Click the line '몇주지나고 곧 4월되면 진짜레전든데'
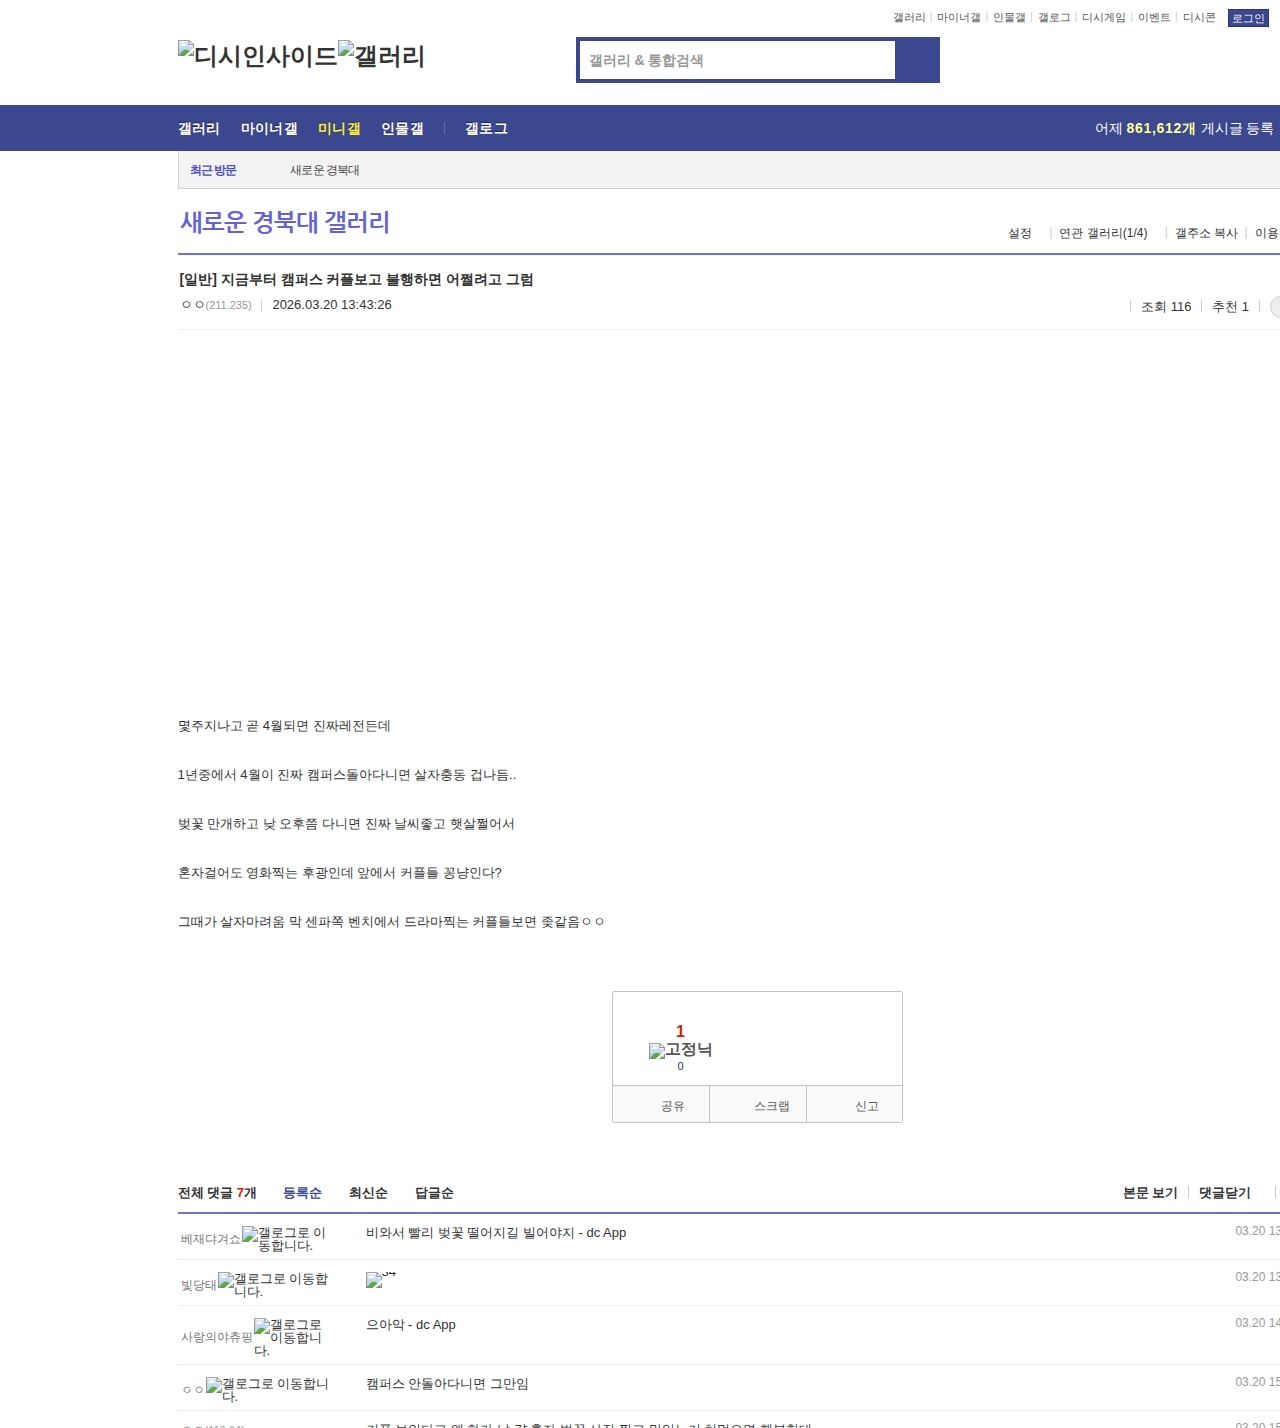Image resolution: width=1280 pixels, height=1428 pixels. pyautogui.click(x=284, y=726)
